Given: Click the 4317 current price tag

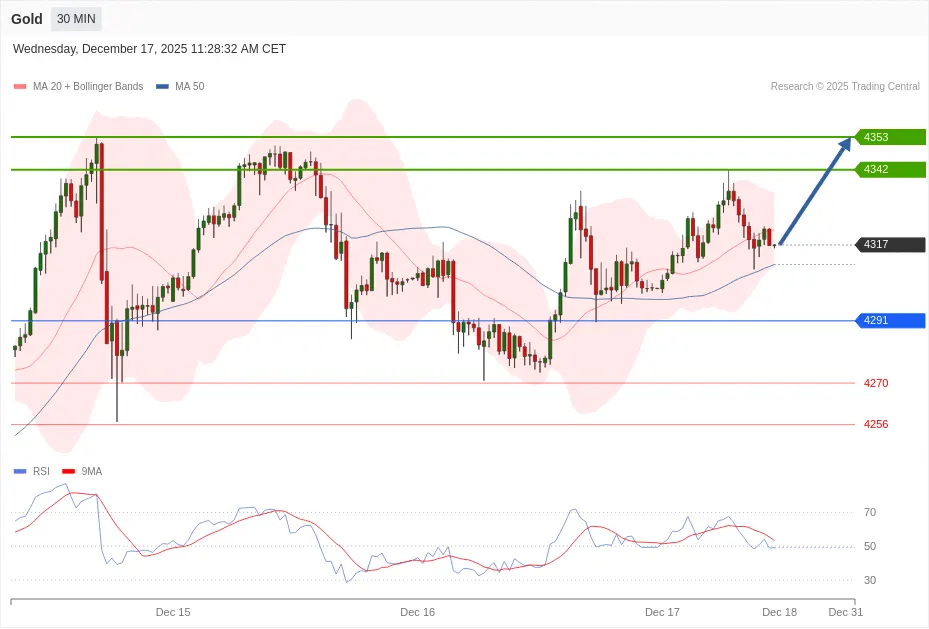Looking at the screenshot, I should [x=889, y=244].
